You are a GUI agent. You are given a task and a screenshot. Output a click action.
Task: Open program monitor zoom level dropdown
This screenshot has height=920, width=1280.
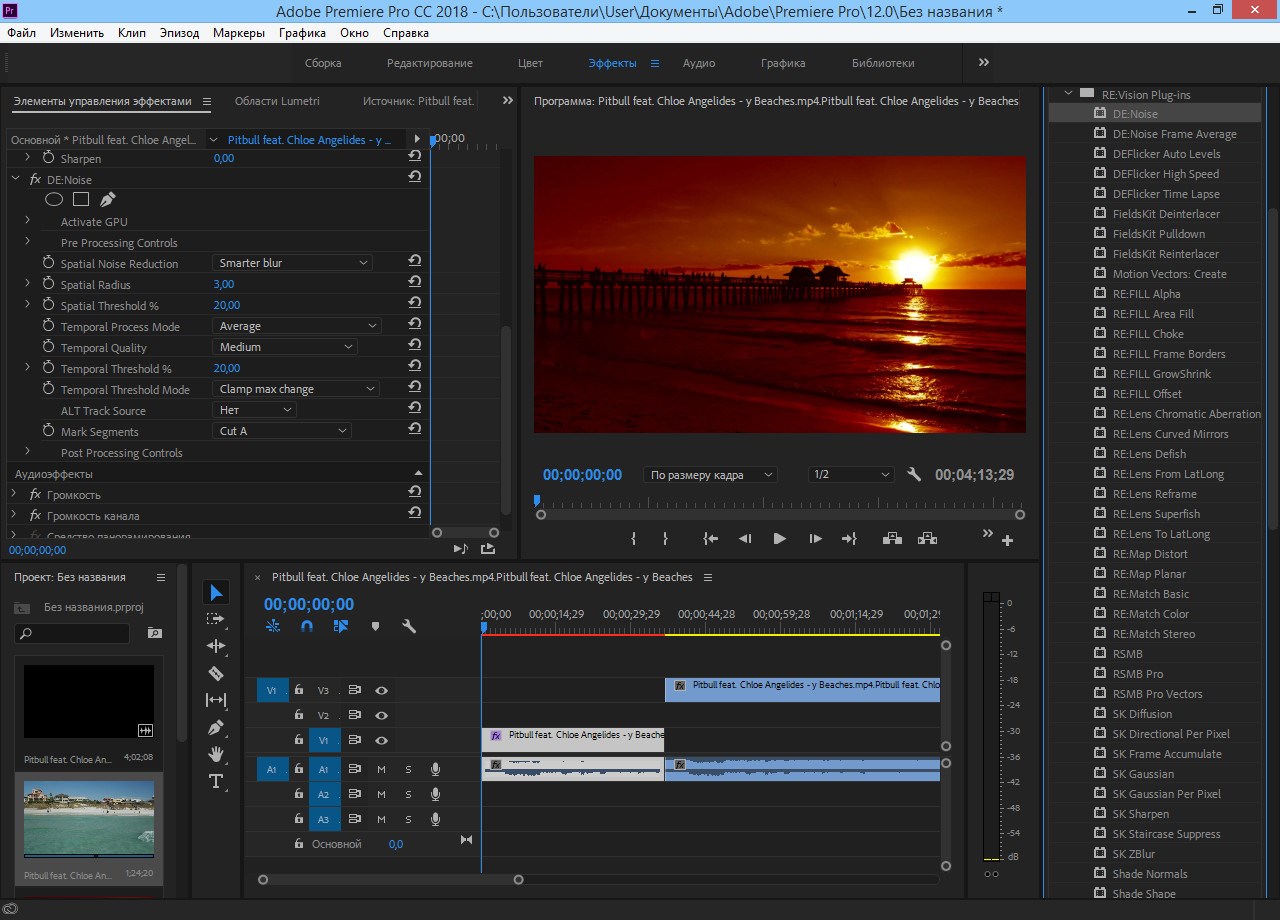tap(711, 475)
